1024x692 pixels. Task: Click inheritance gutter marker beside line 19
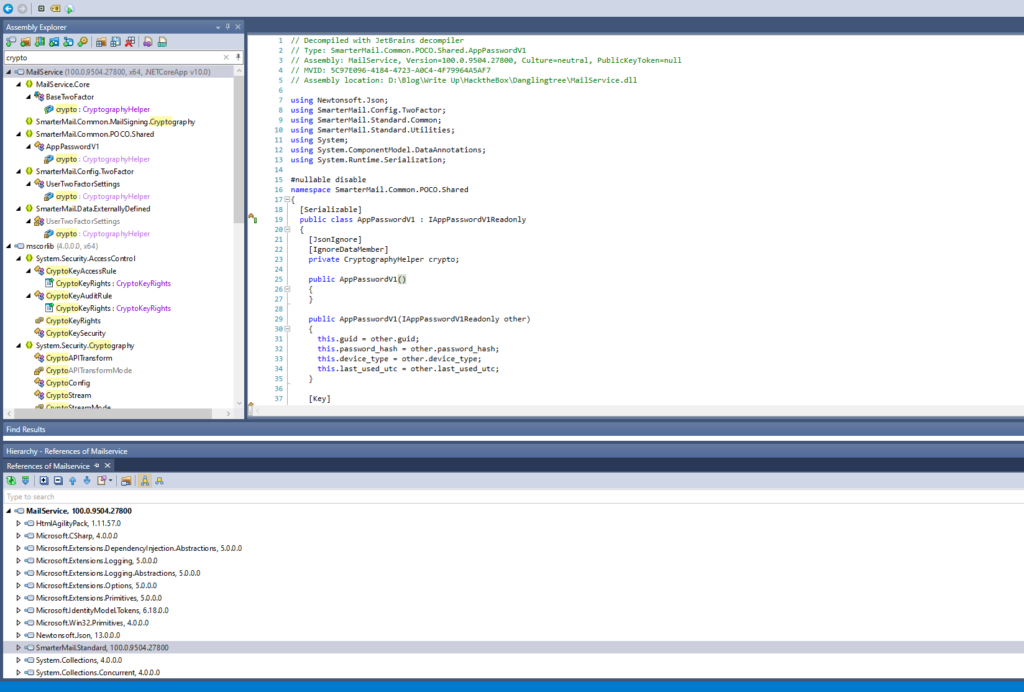pos(252,218)
